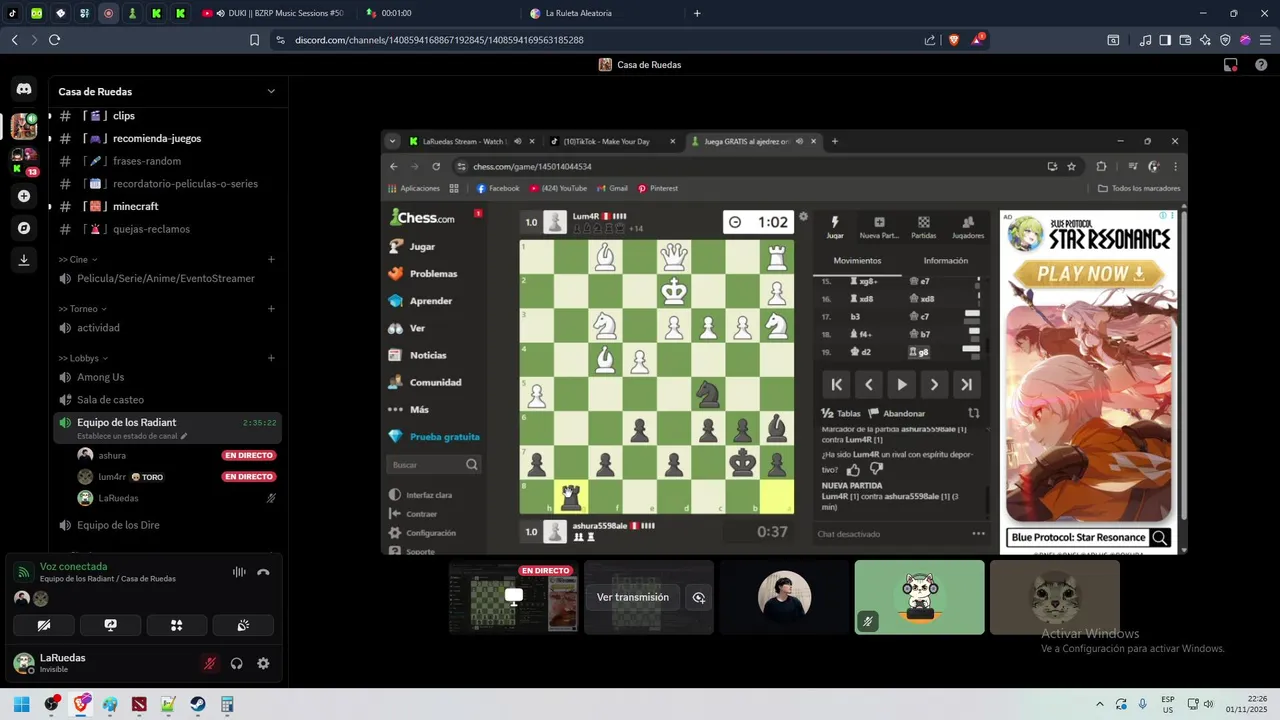Open Discord inbox icon at top right
The height and width of the screenshot is (720, 1280).
(x=1231, y=65)
